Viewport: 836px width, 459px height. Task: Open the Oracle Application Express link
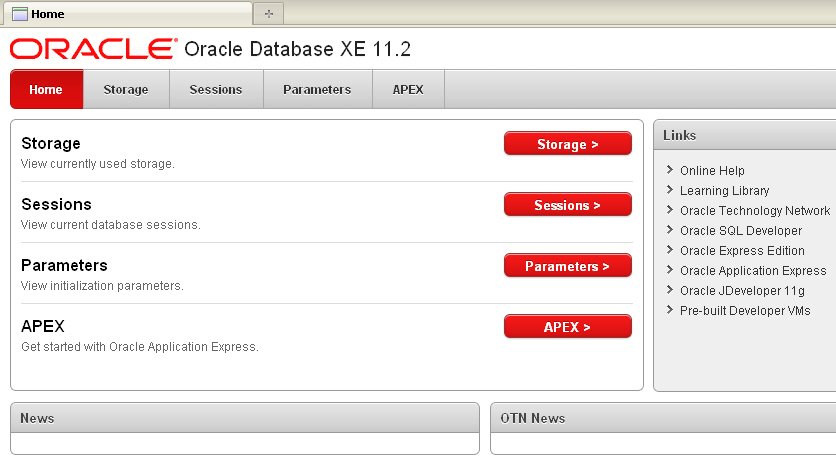coord(753,271)
